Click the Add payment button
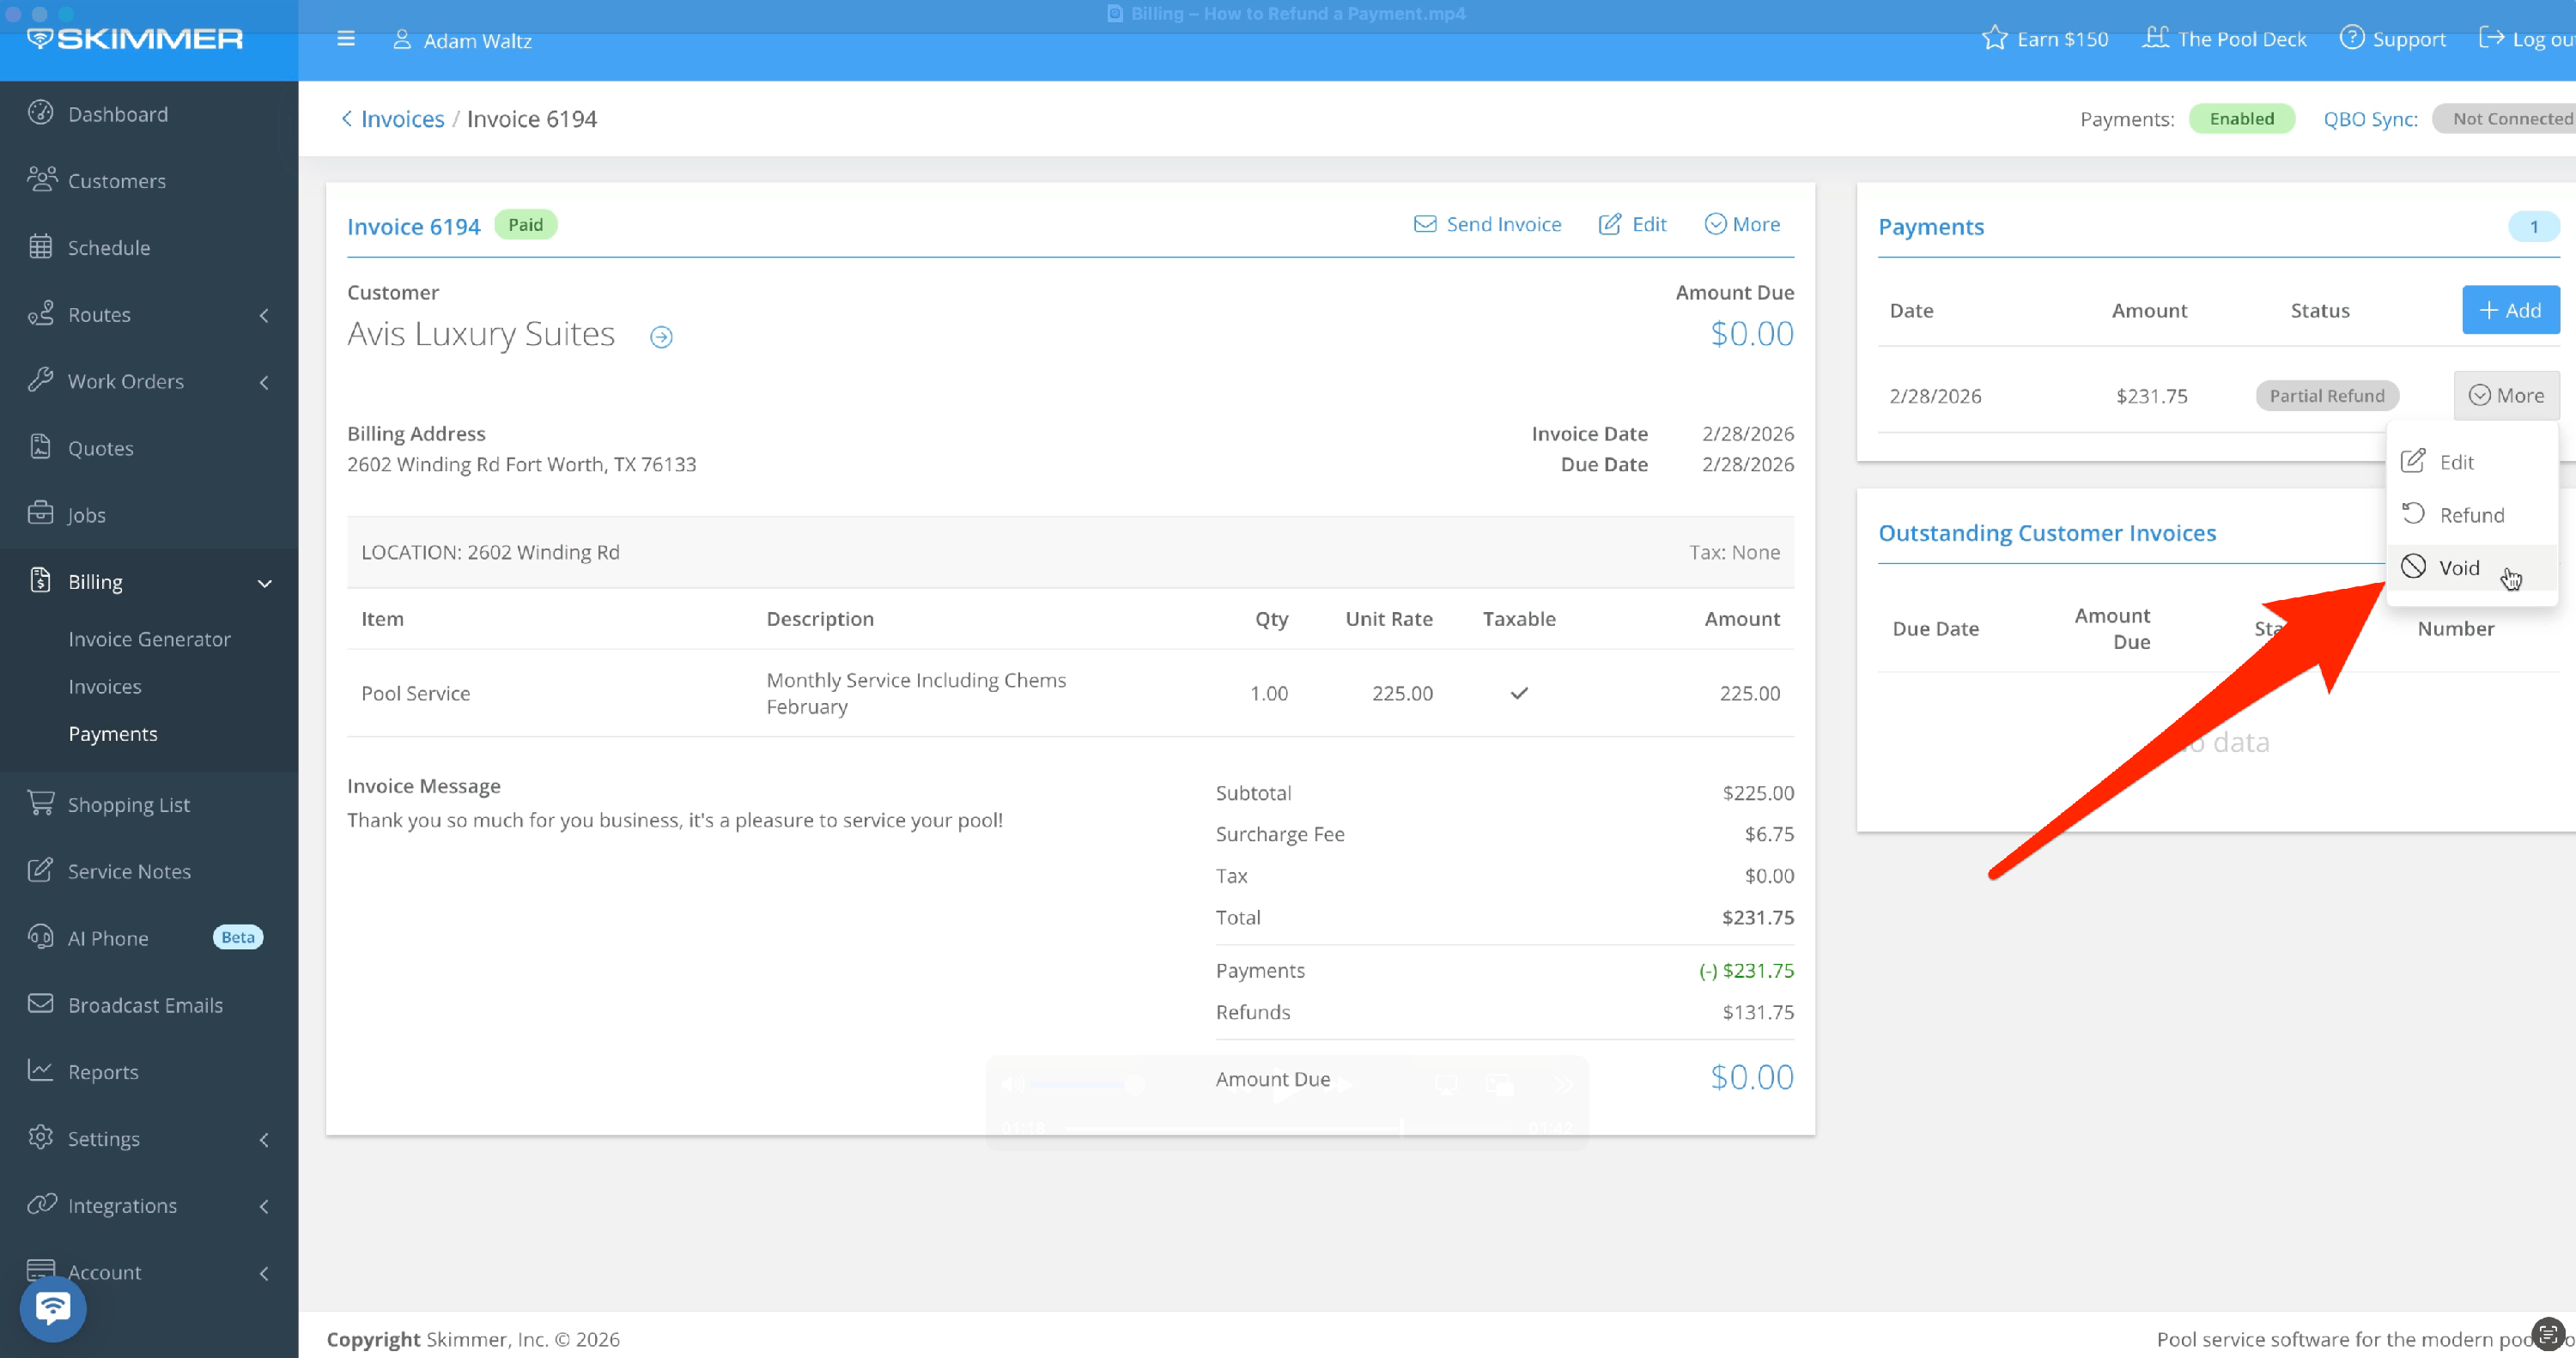The height and width of the screenshot is (1358, 2576). pyautogui.click(x=2510, y=310)
